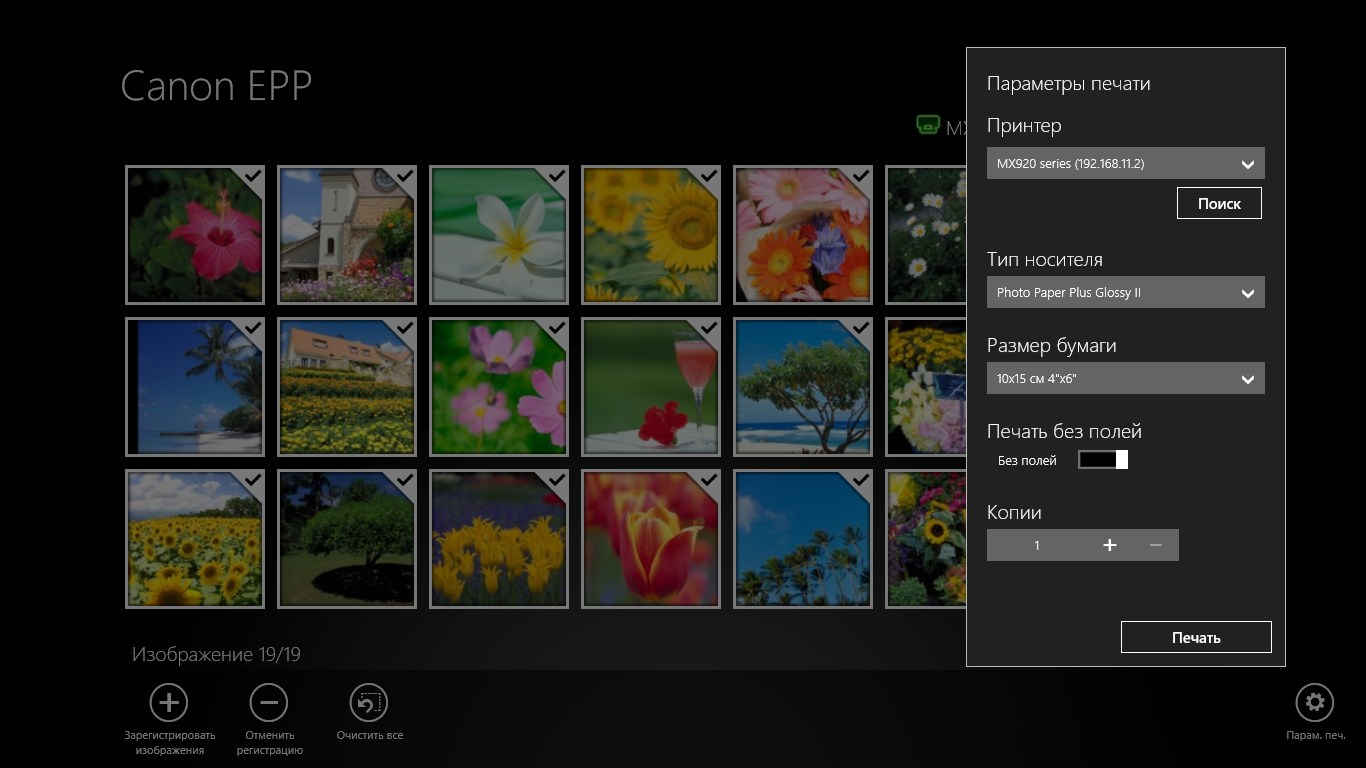
Task: Click the Изображение 19/19 counter text
Action: tap(216, 655)
